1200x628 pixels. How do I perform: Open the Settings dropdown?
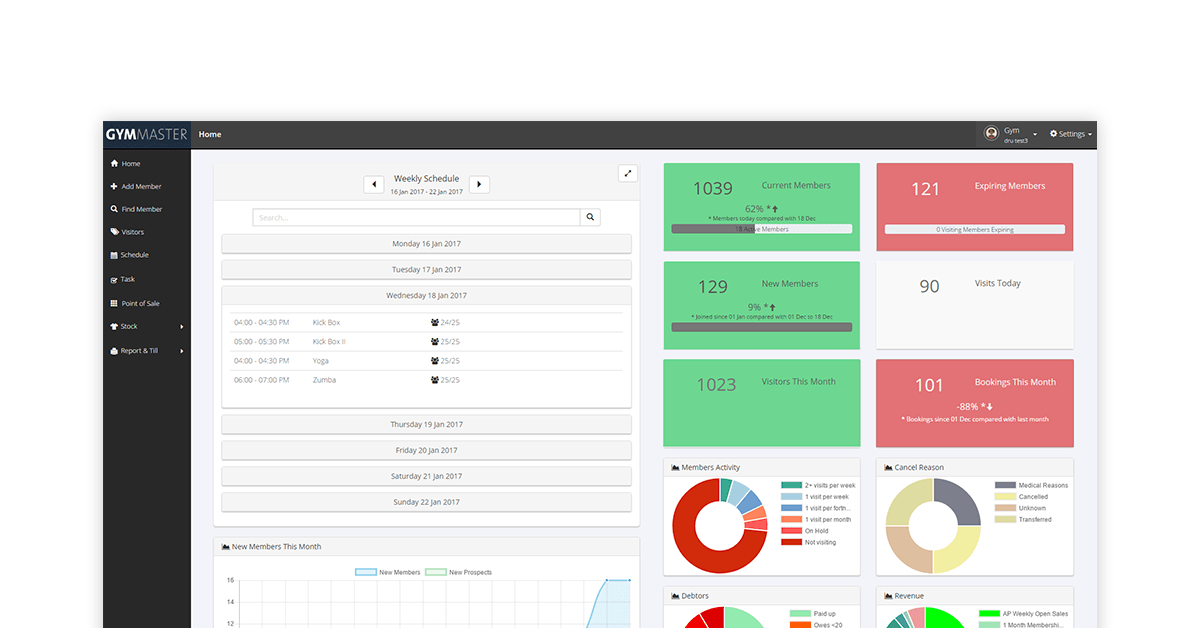tap(1070, 134)
